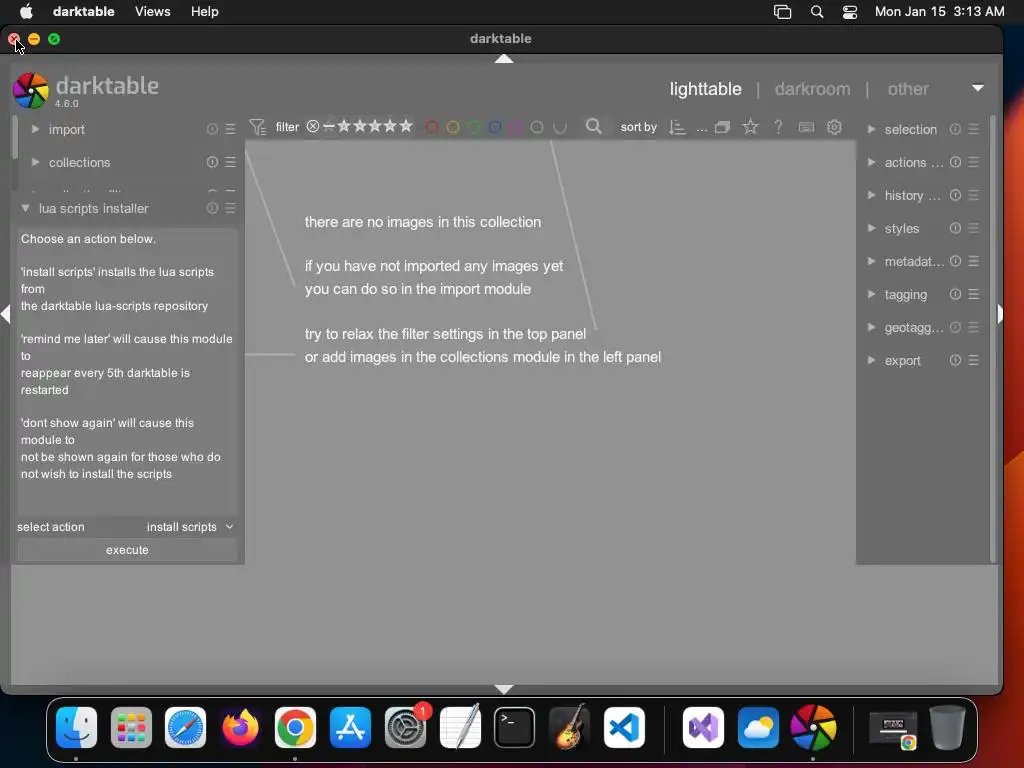
Task: Expand the styles module
Action: pyautogui.click(x=871, y=228)
